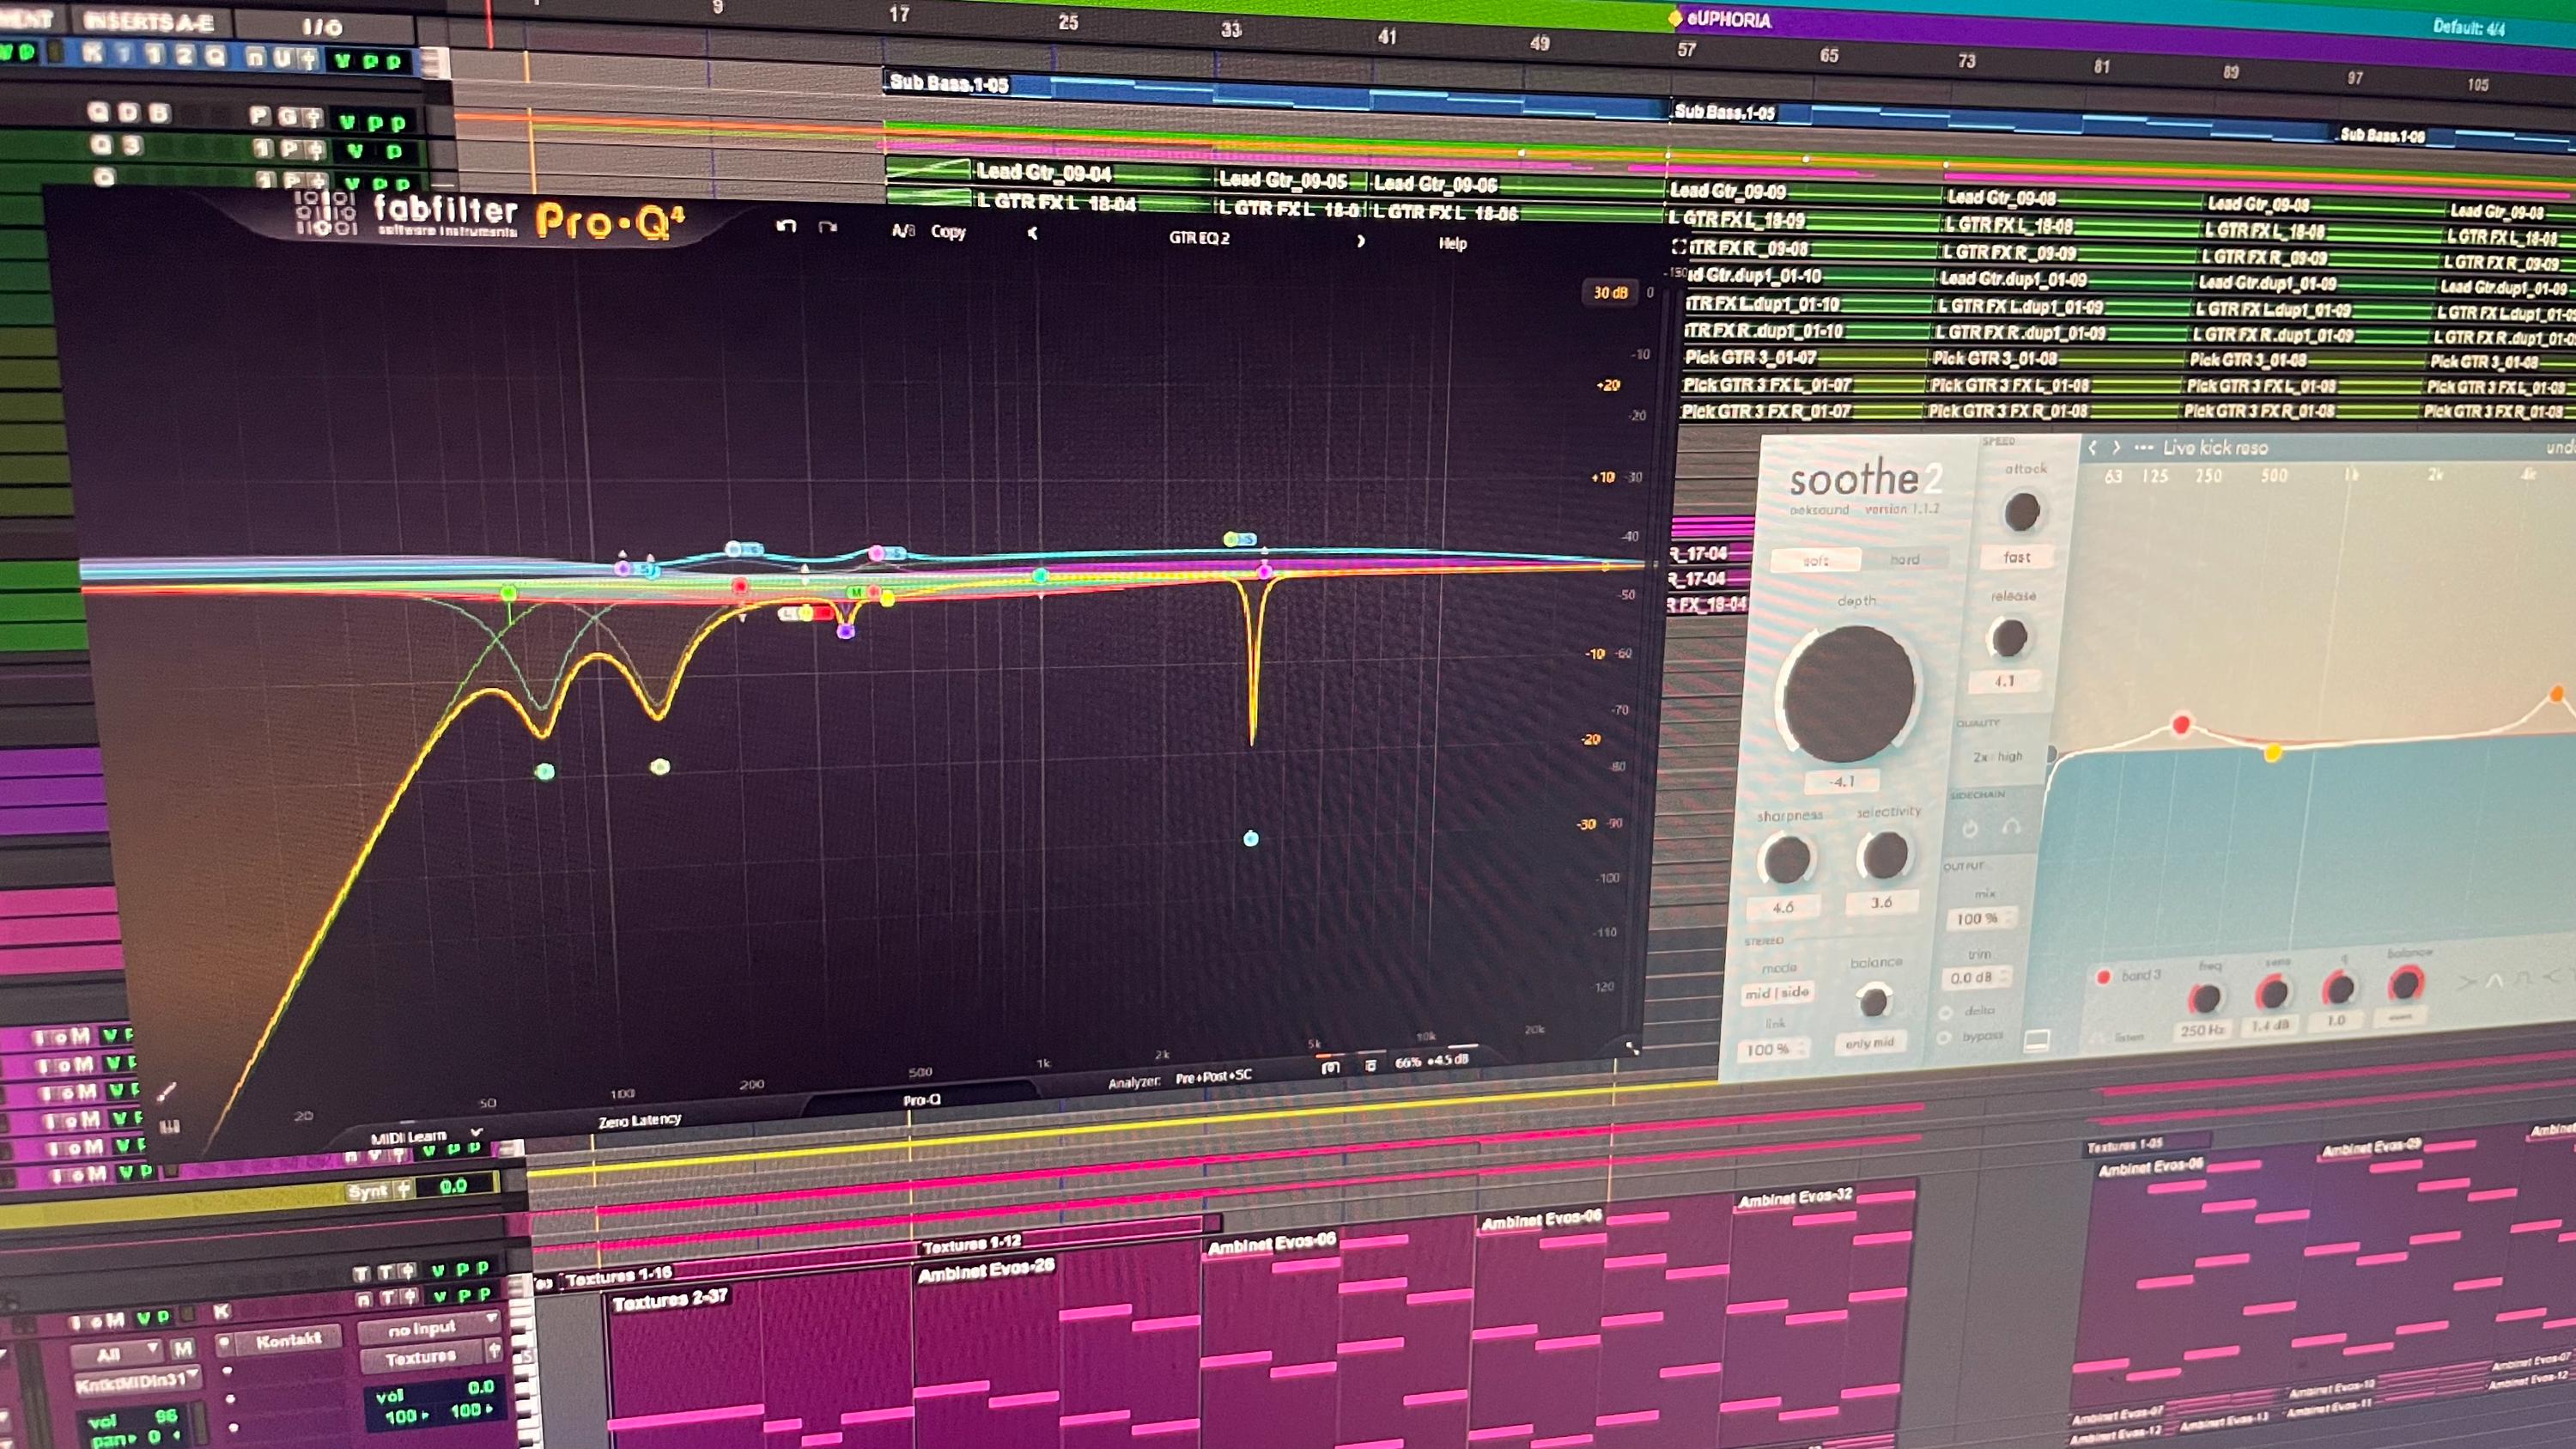Screen dimensions: 2576x1449
Task: Undo last change in Pro-Q 4
Action: point(786,226)
